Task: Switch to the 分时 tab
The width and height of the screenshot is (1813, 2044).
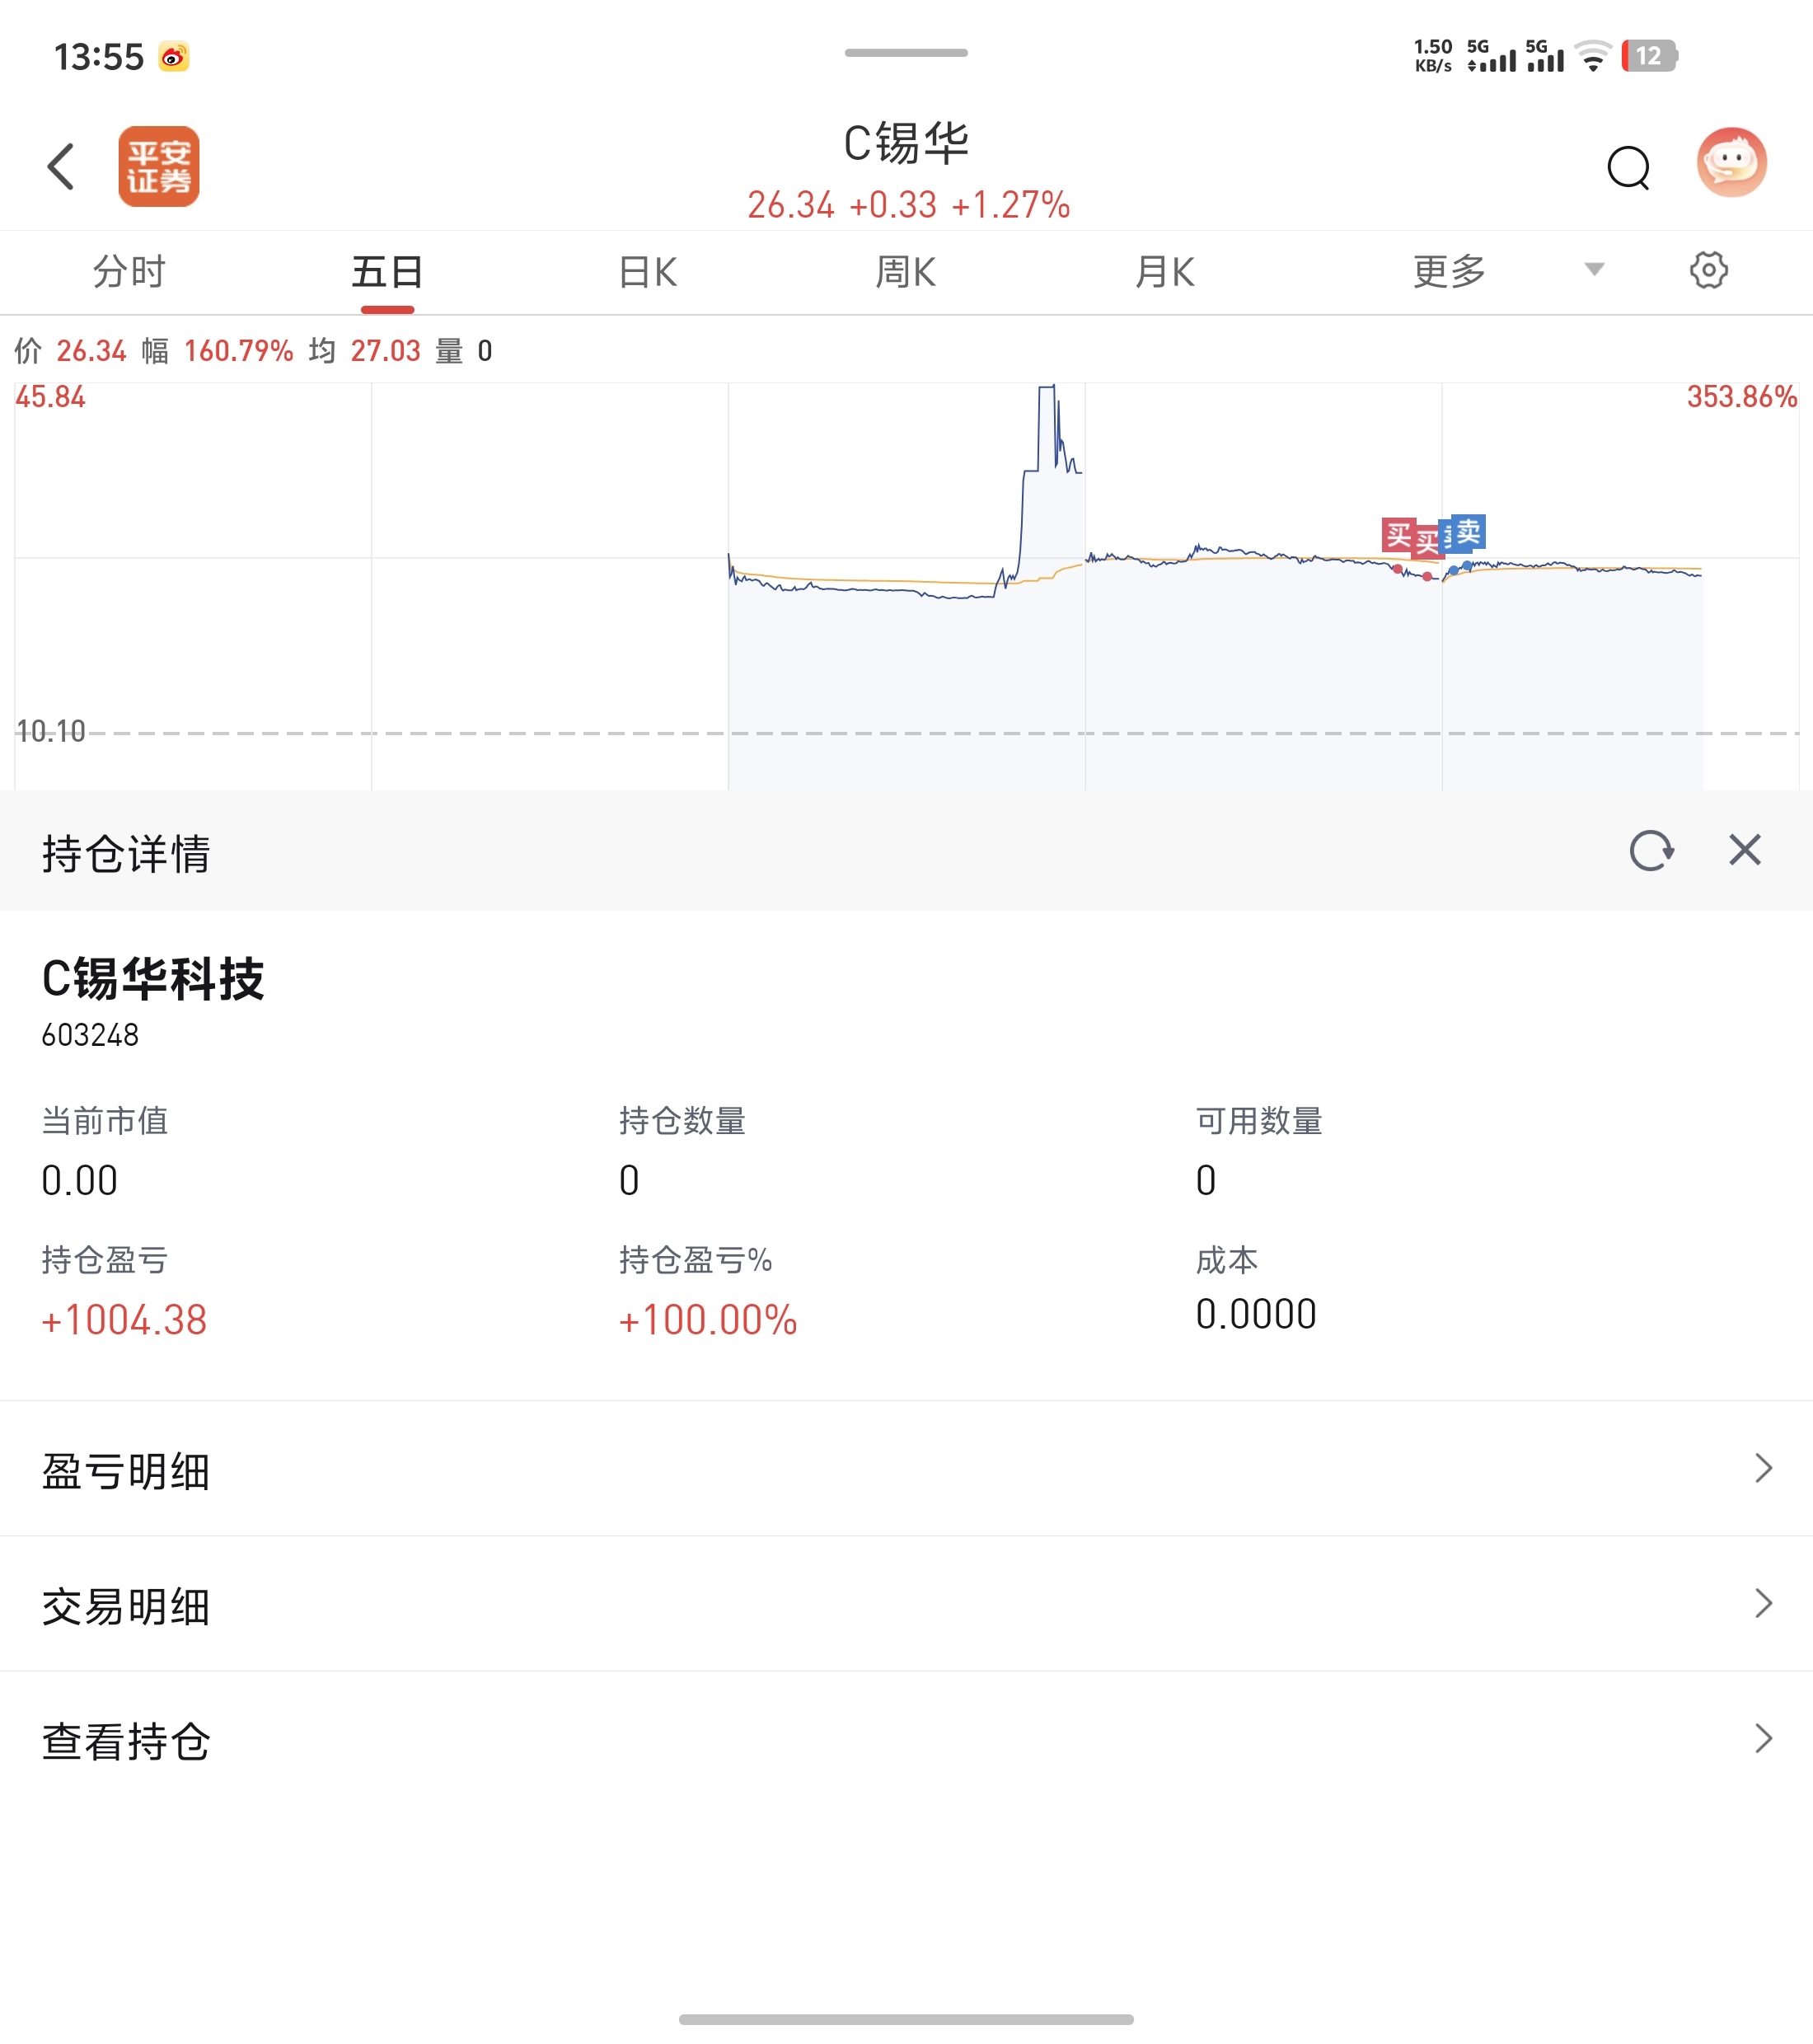Action: [129, 271]
